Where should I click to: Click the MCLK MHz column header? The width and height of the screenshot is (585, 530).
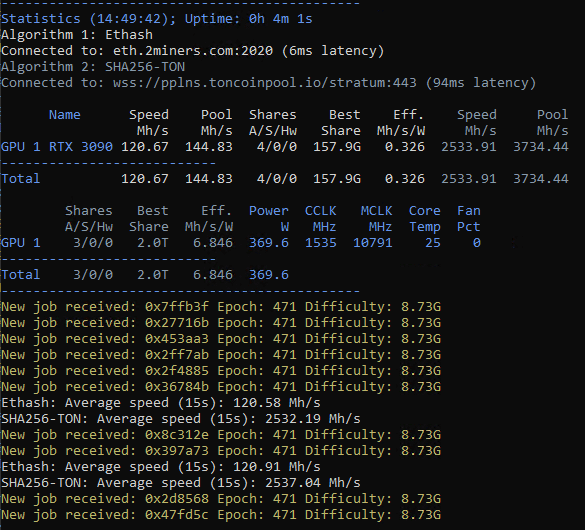coord(376,219)
